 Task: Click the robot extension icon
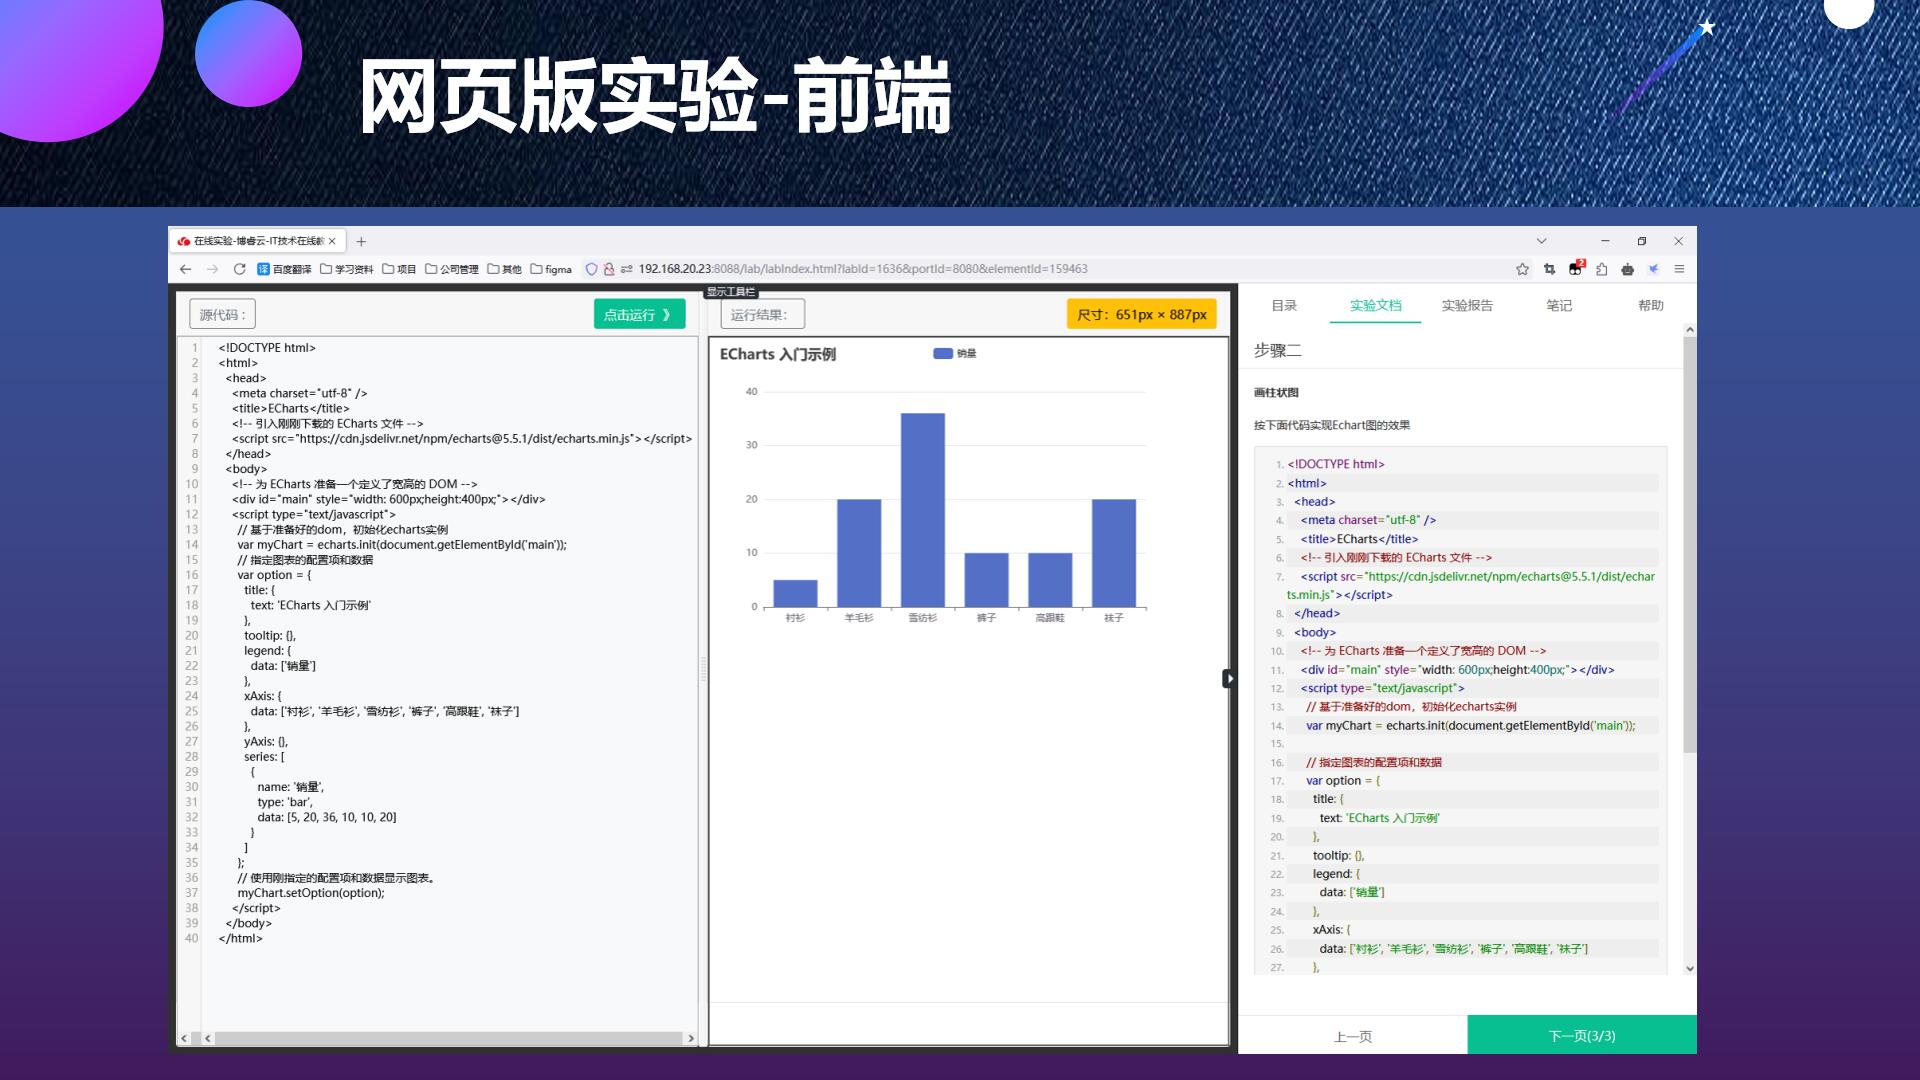pos(1627,269)
